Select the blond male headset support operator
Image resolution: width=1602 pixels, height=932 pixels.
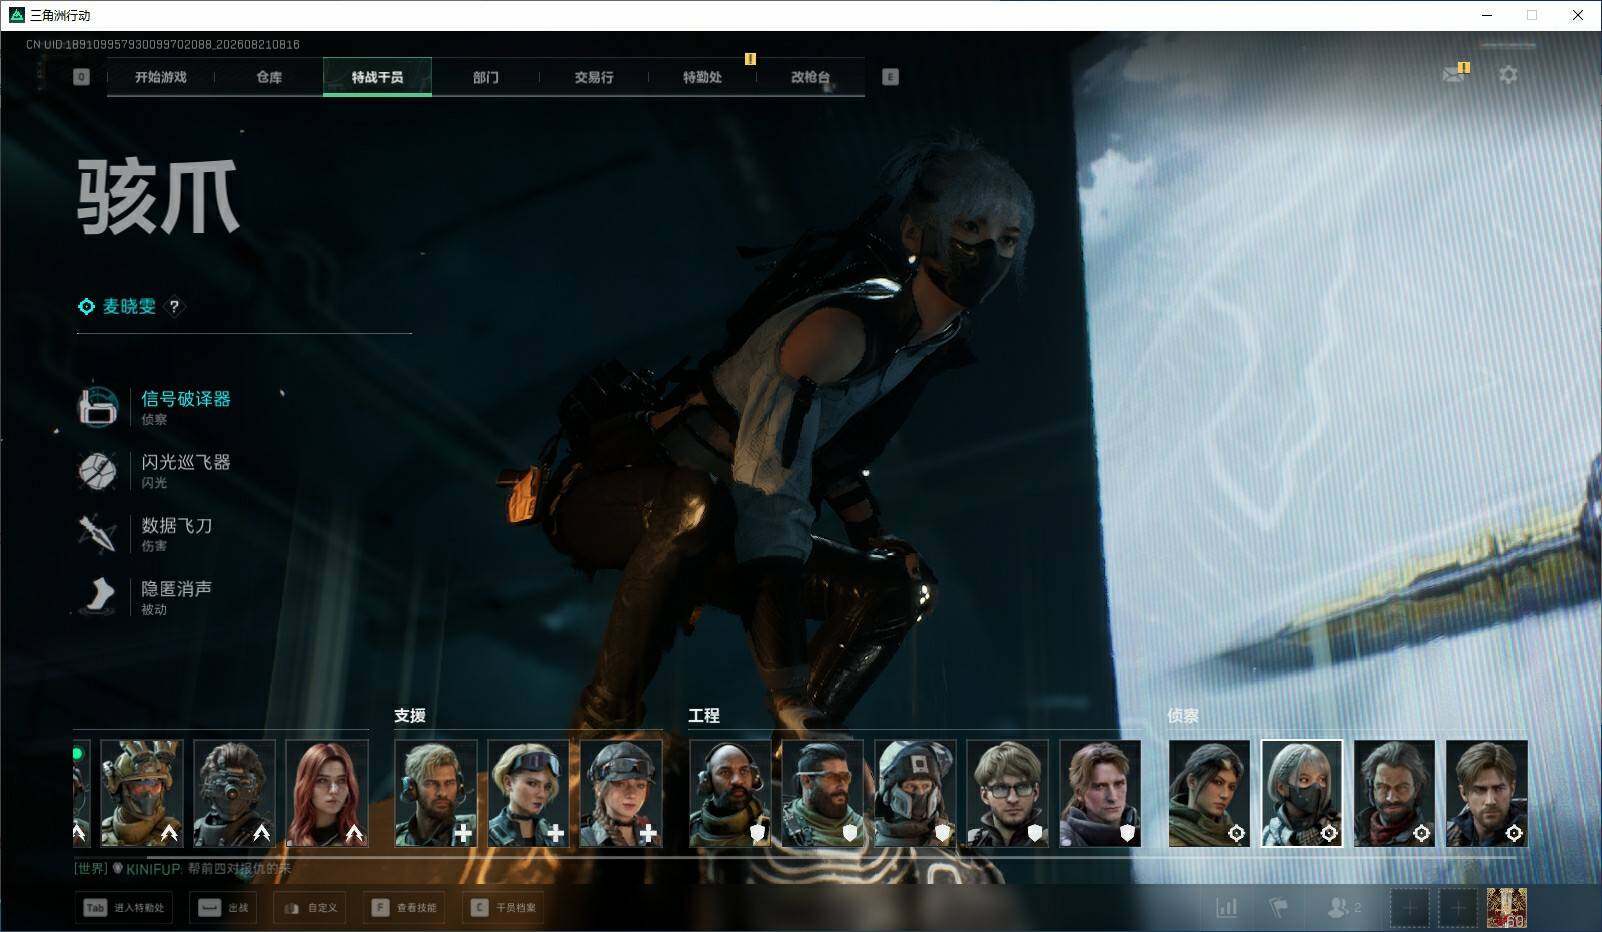click(436, 793)
